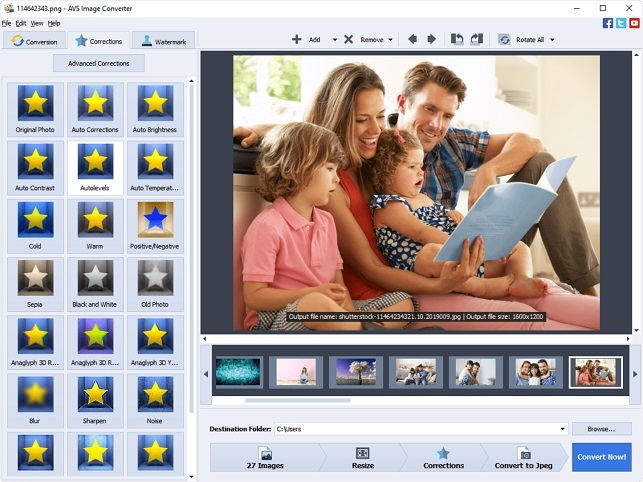
Task: Open the Facebook page icon
Action: point(608,23)
